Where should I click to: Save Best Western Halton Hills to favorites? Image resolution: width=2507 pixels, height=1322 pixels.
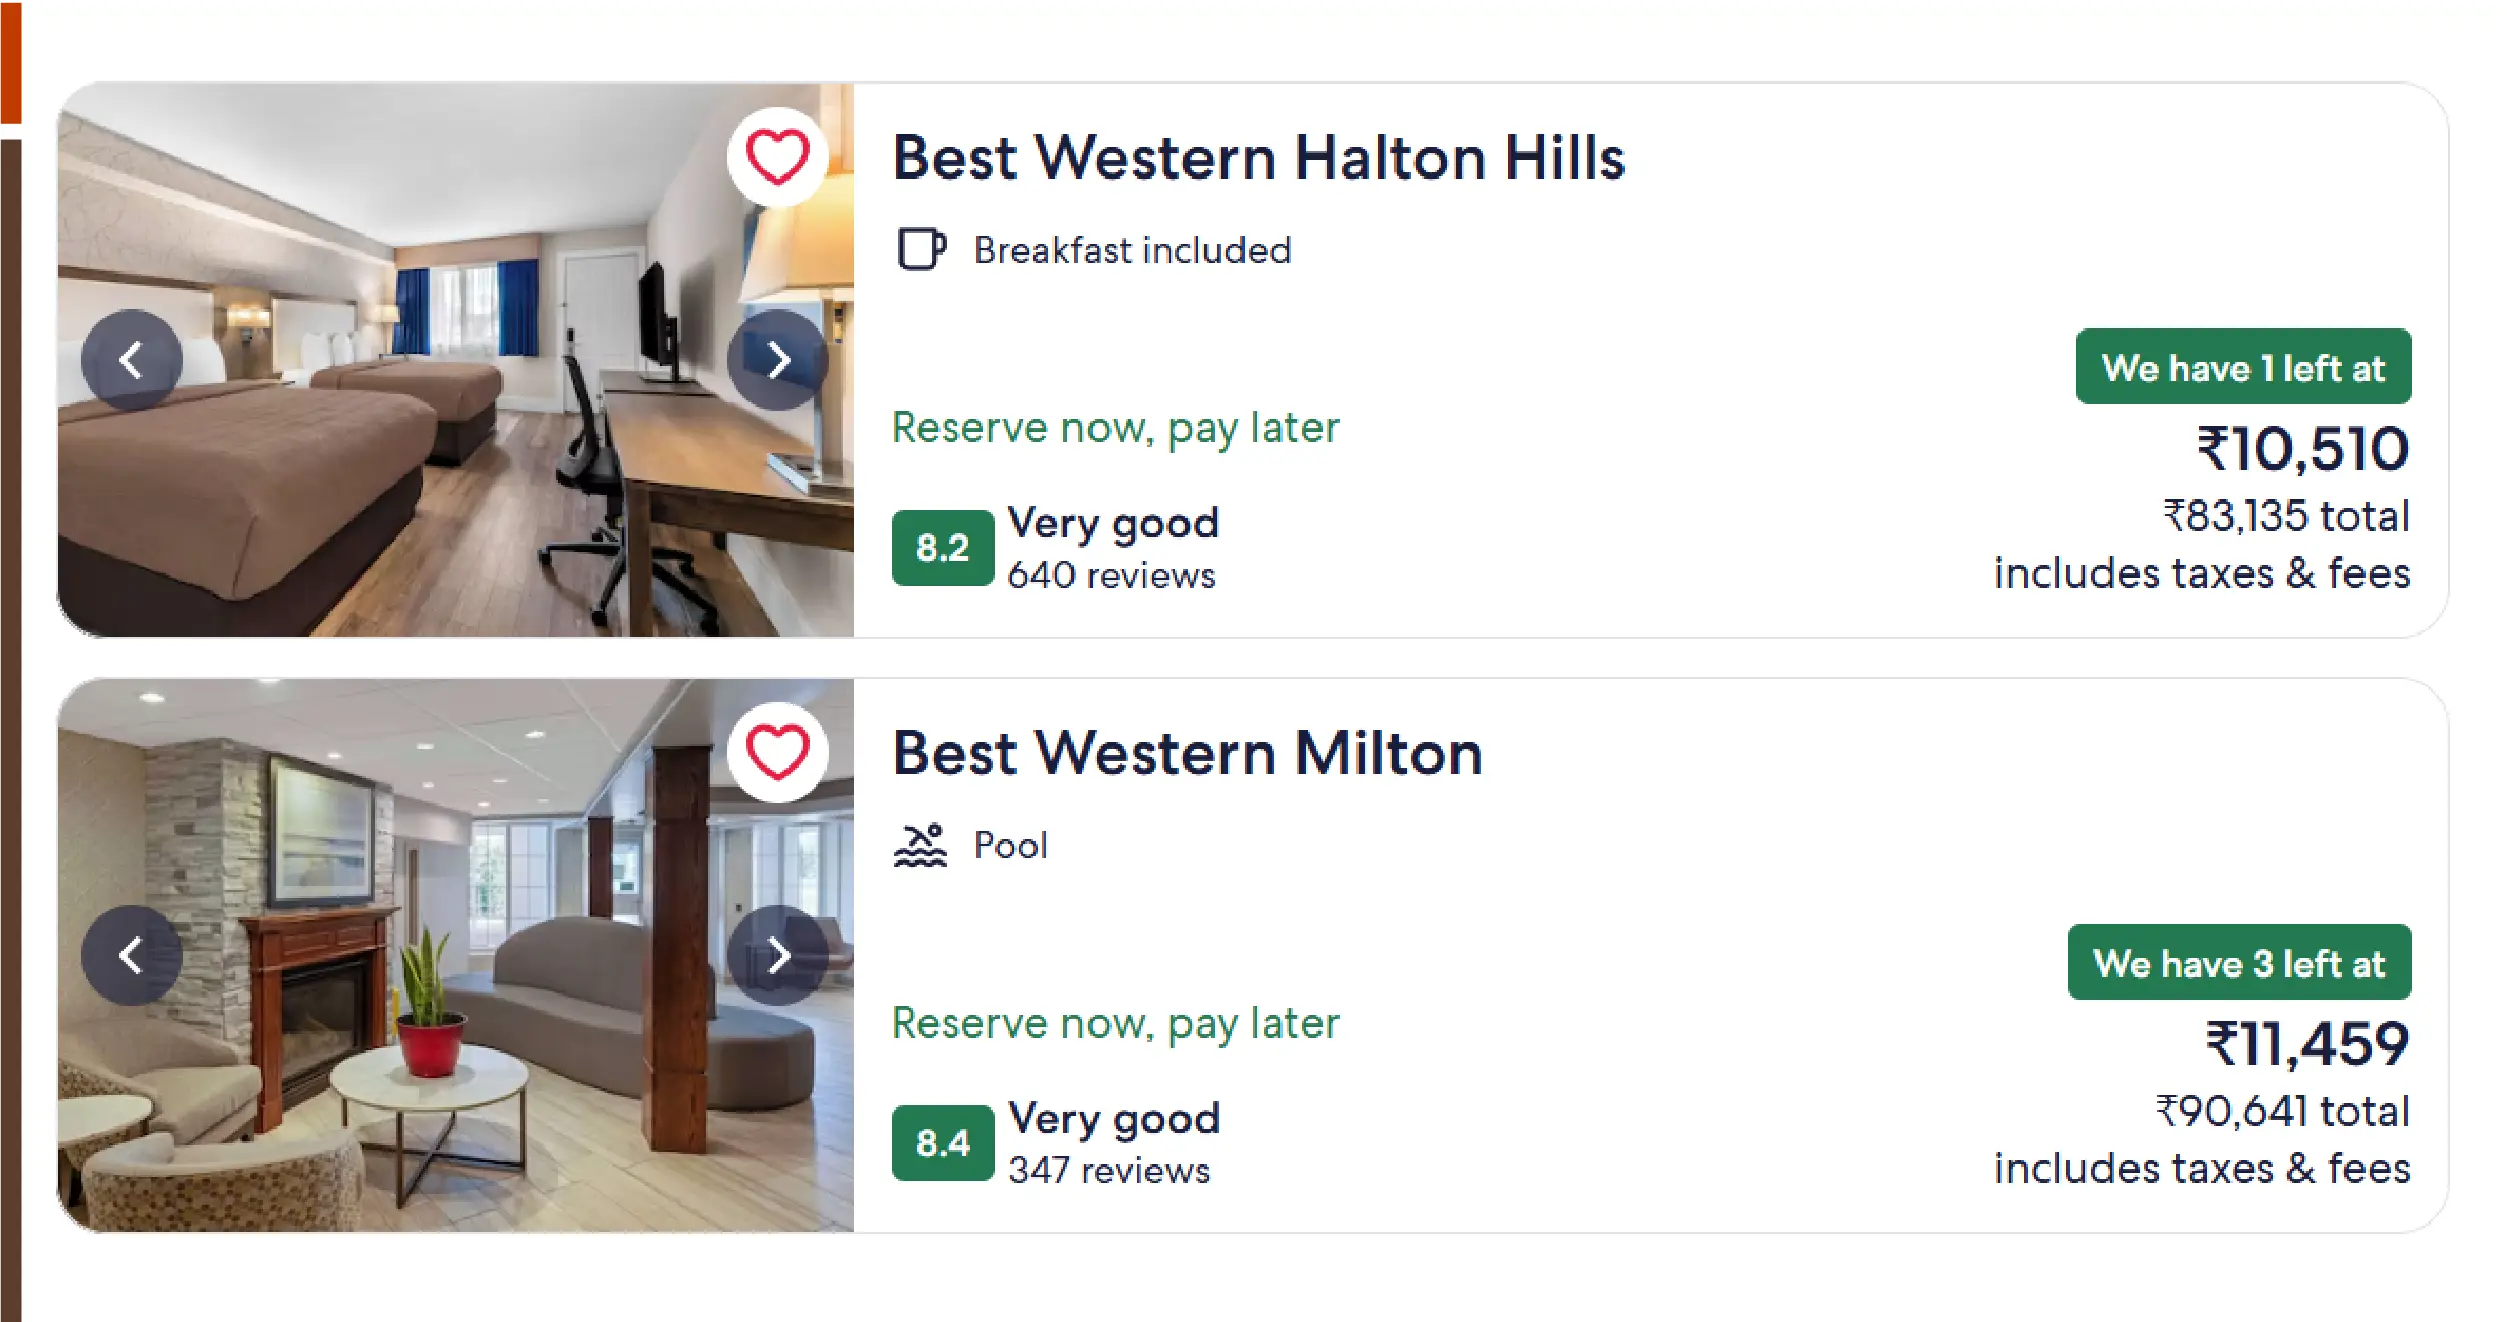click(777, 157)
